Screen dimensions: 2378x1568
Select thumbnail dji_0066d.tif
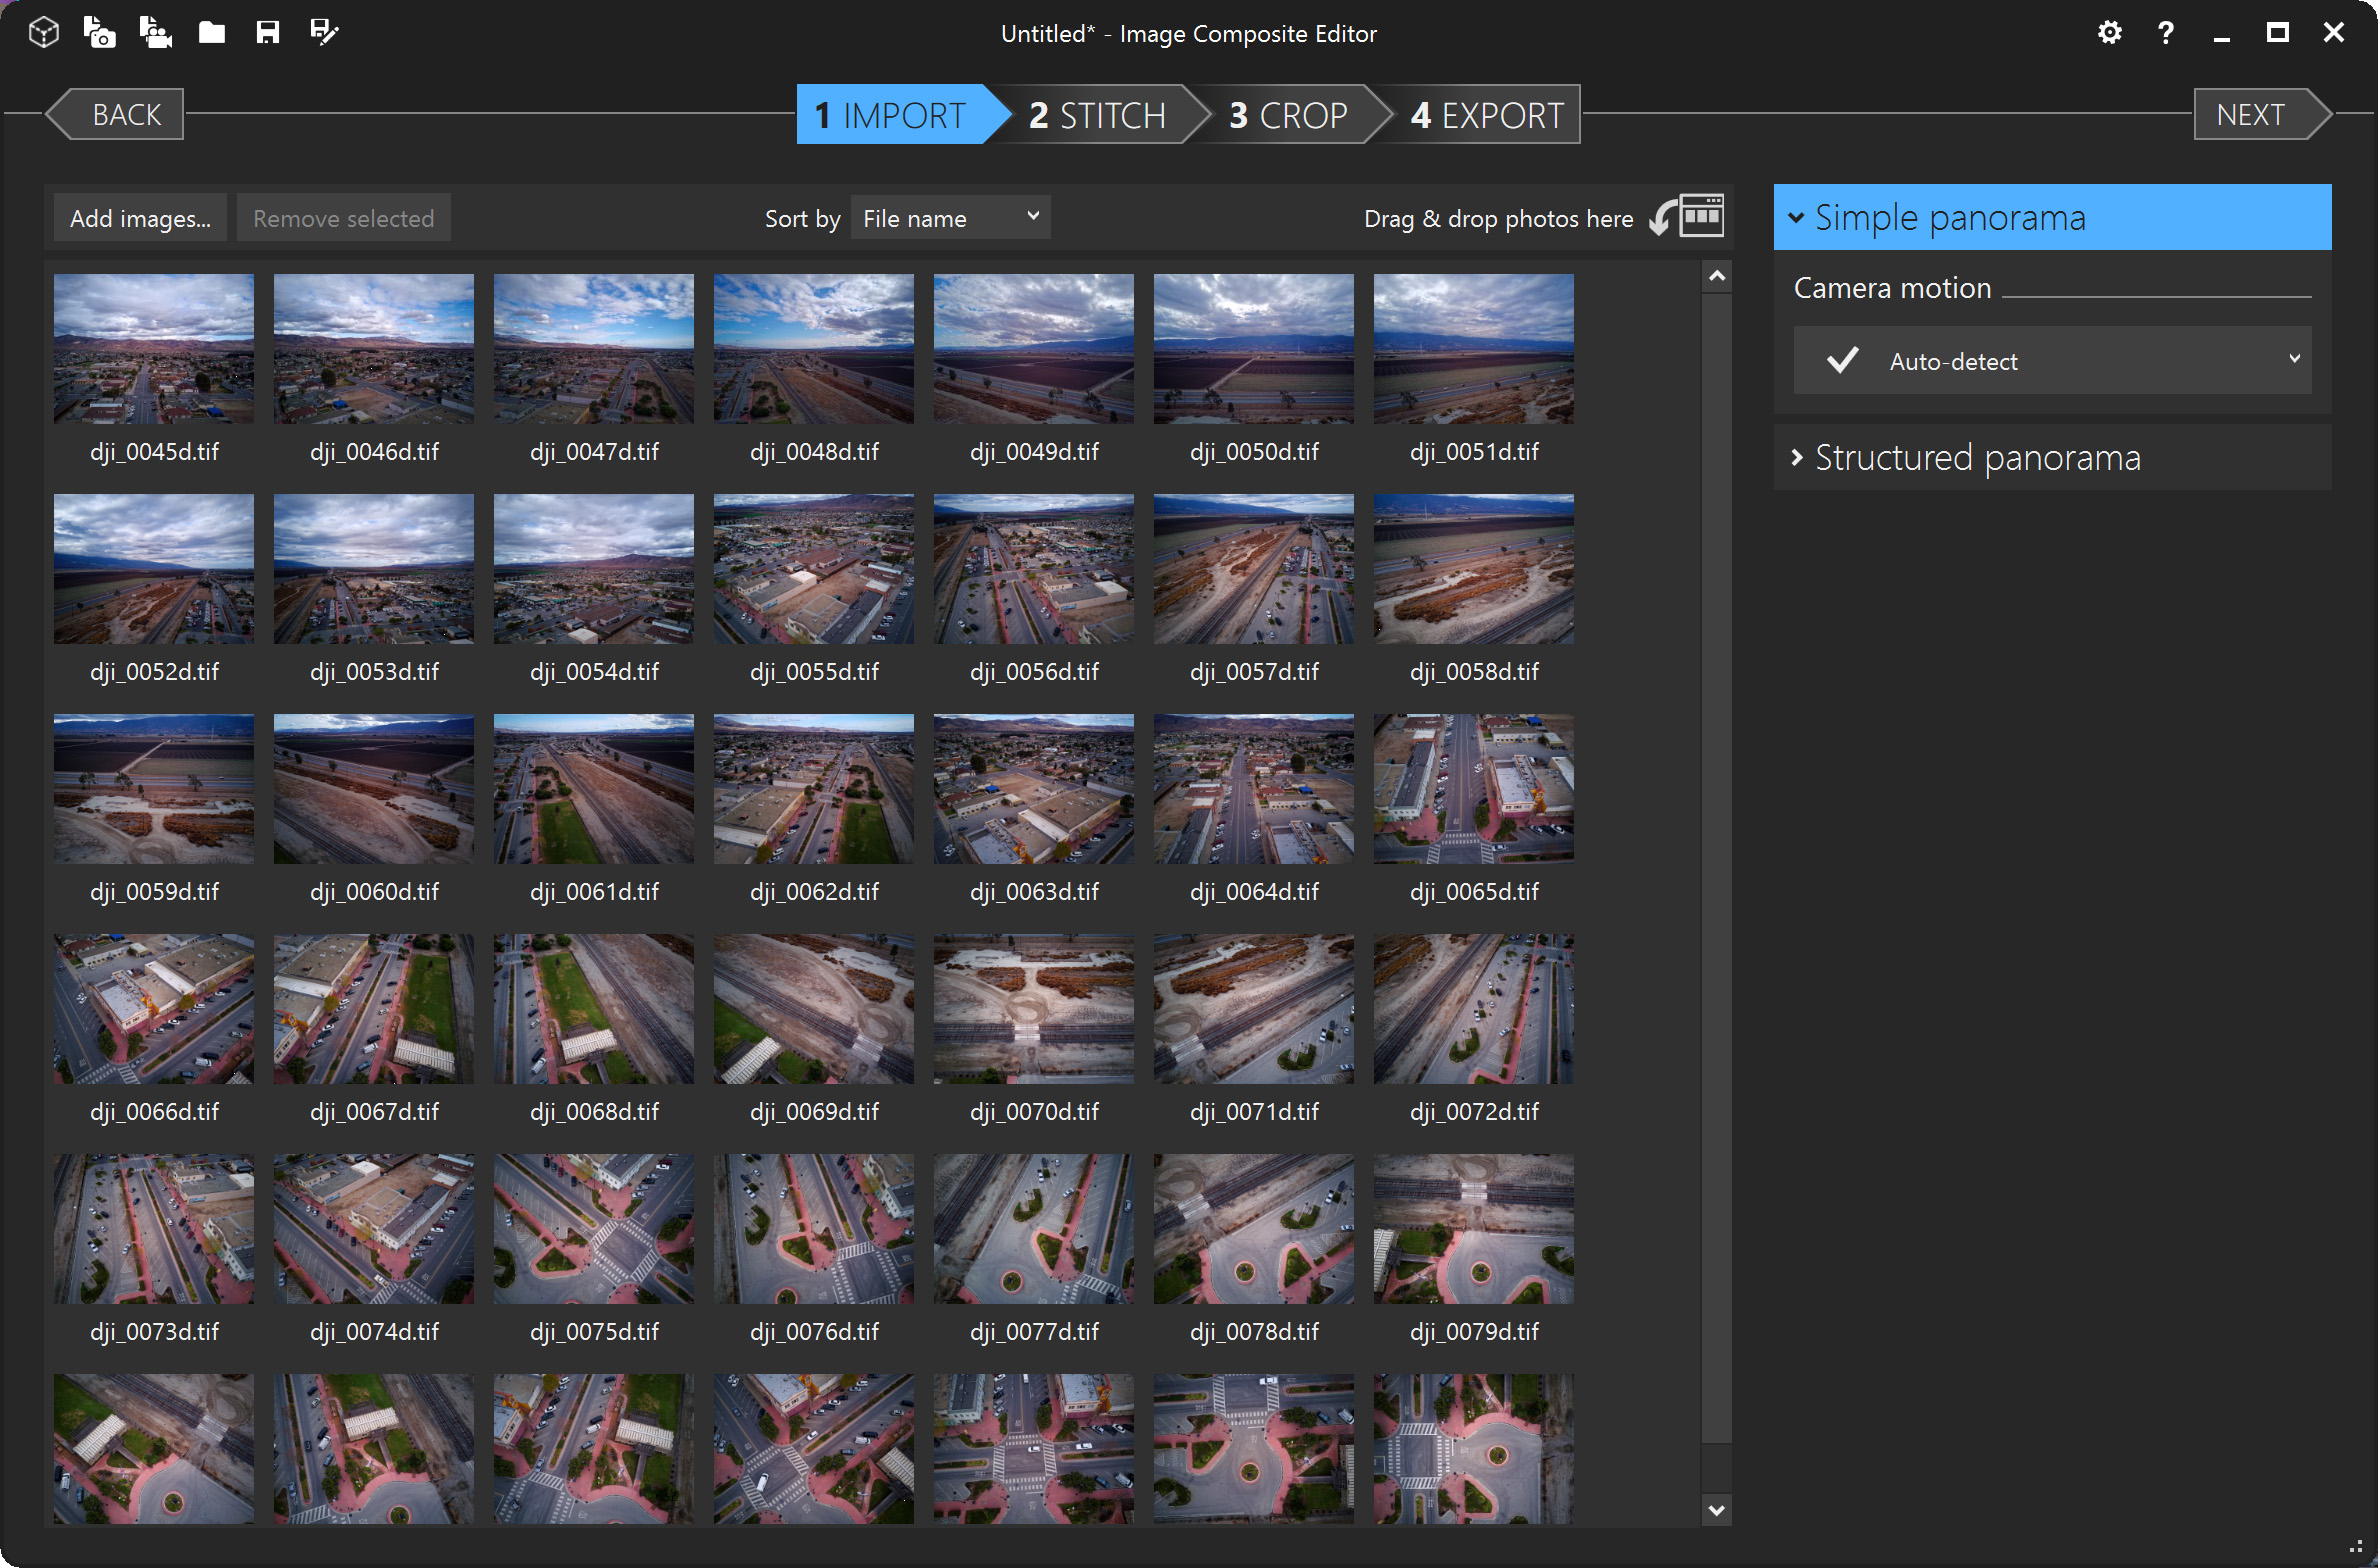click(x=154, y=1009)
